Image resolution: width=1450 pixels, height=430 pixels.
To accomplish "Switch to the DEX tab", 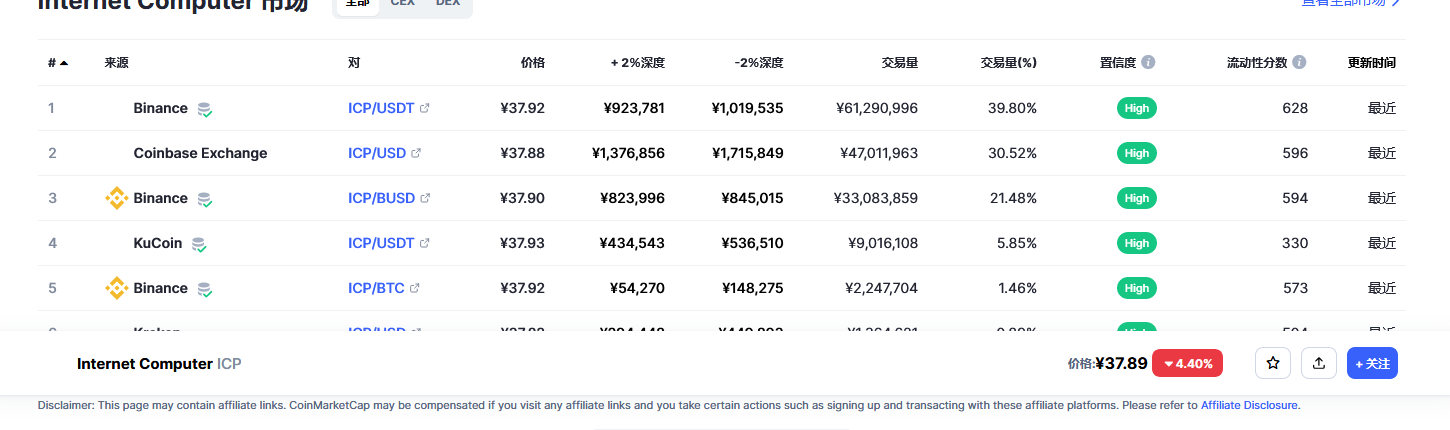I will tap(448, 4).
